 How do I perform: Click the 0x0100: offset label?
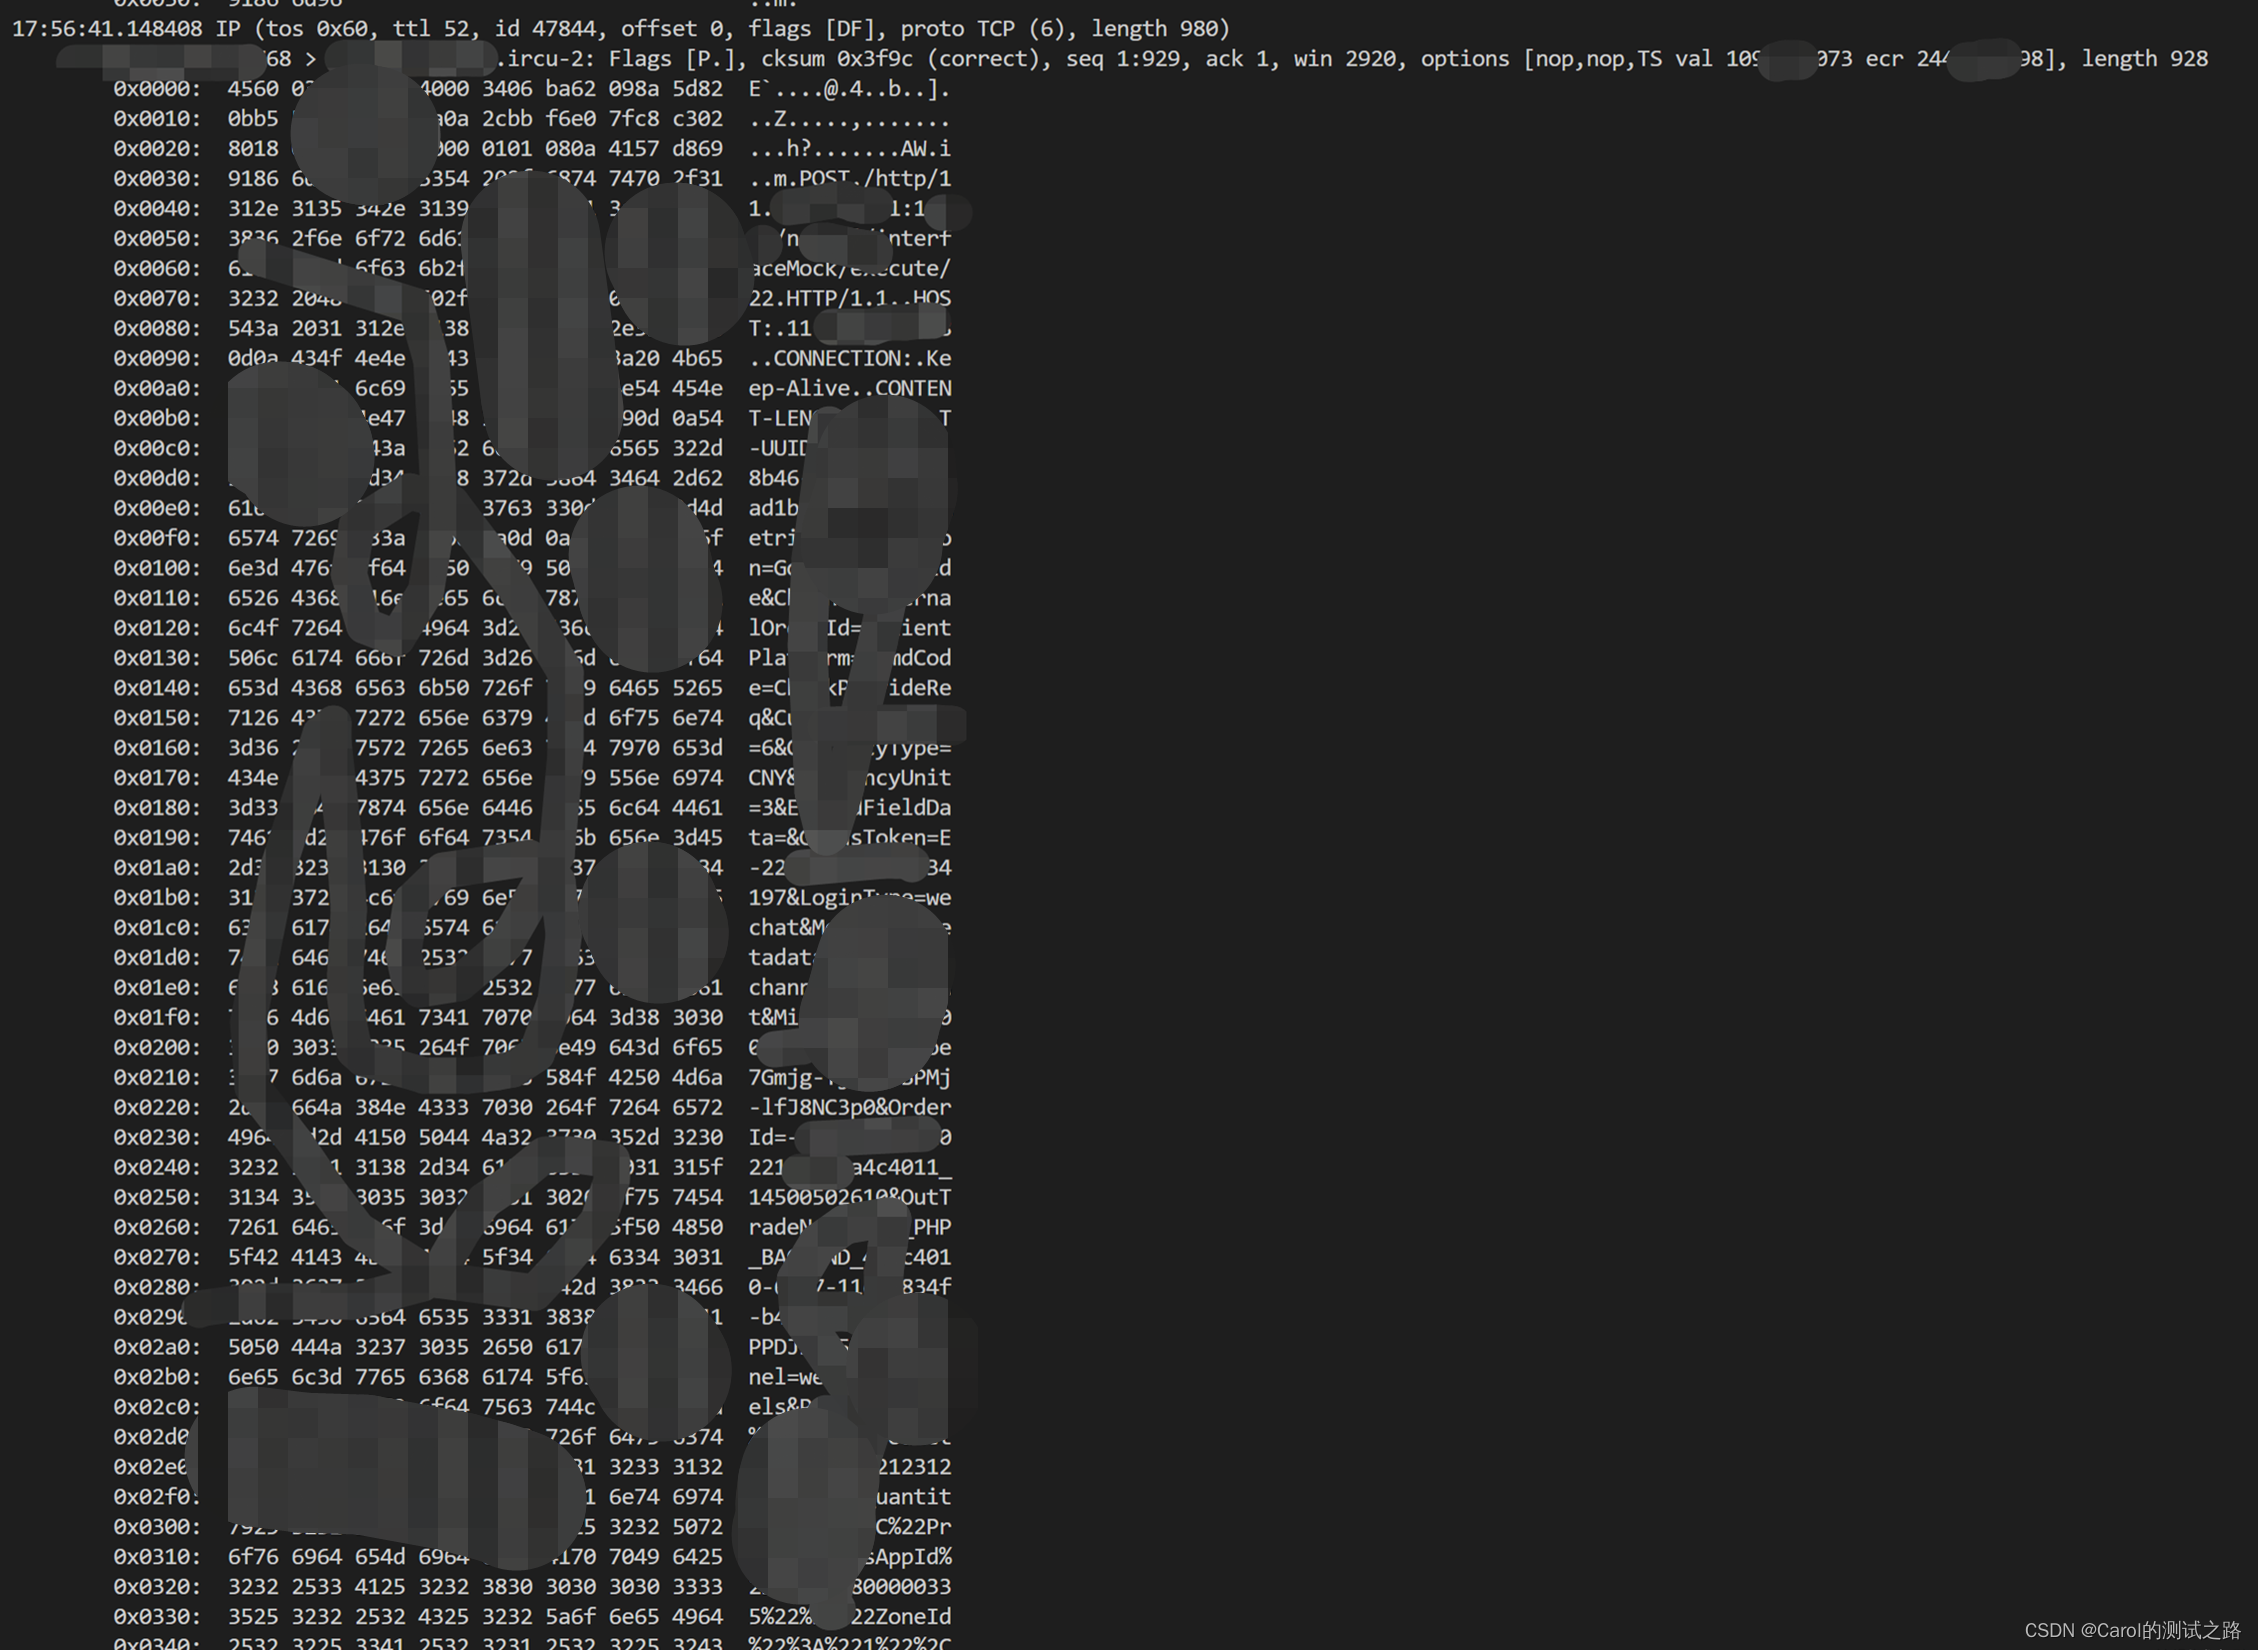[x=156, y=568]
